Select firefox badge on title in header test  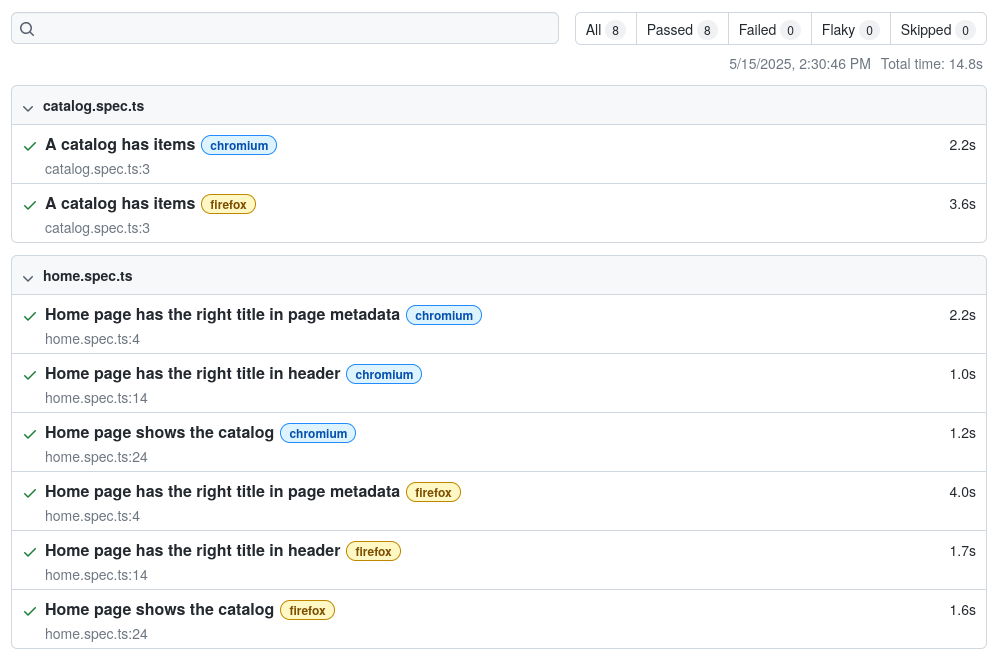tap(373, 551)
